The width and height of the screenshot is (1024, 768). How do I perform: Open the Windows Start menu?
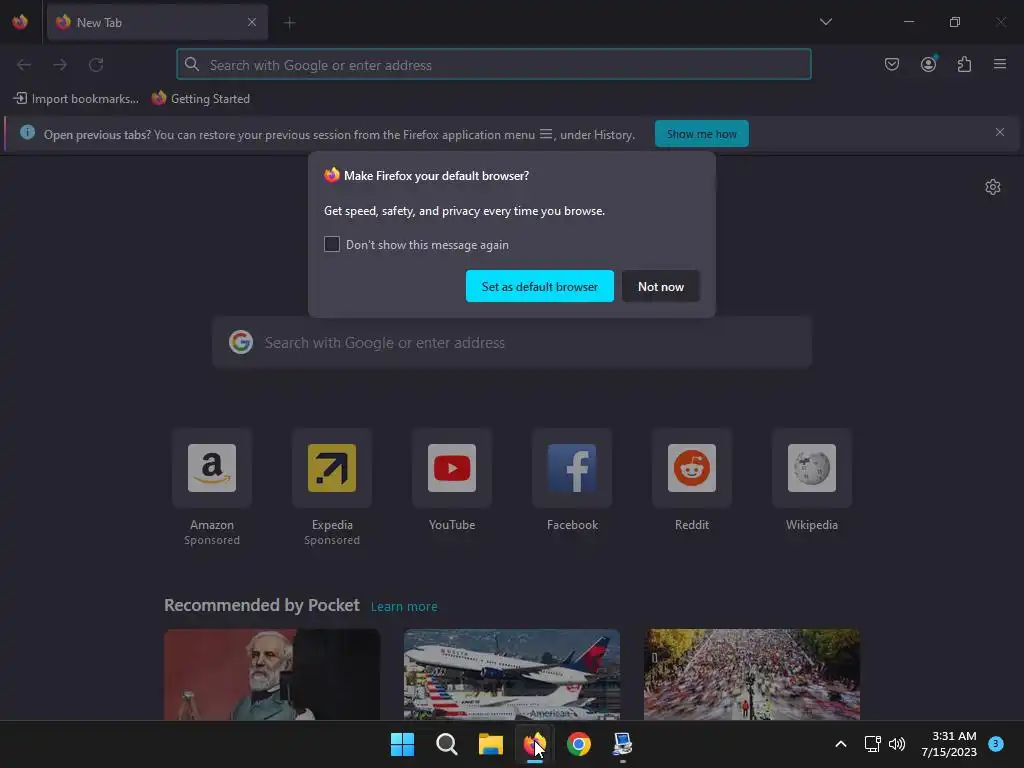(x=402, y=744)
